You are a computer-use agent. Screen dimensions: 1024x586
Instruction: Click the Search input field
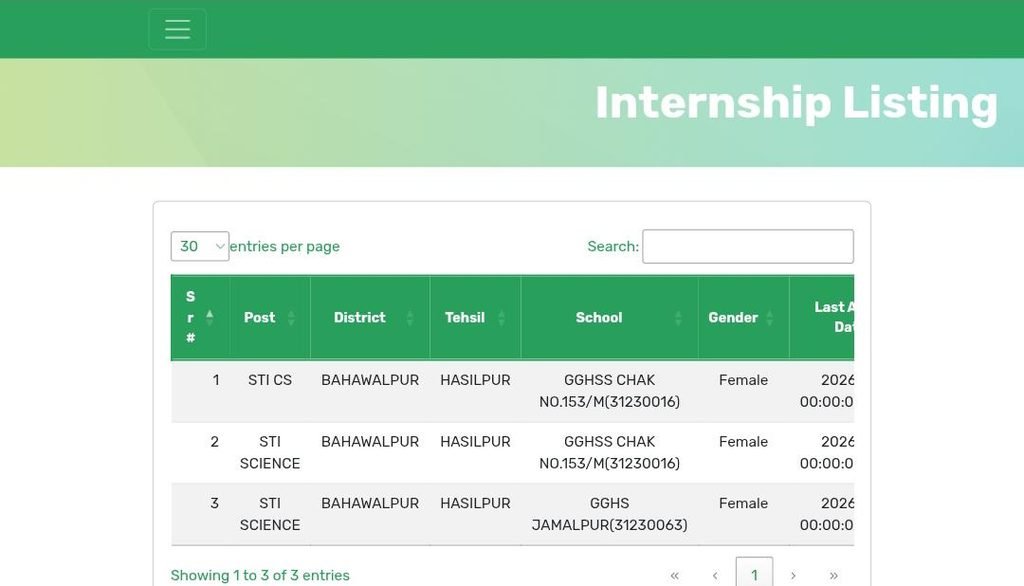pyautogui.click(x=748, y=246)
